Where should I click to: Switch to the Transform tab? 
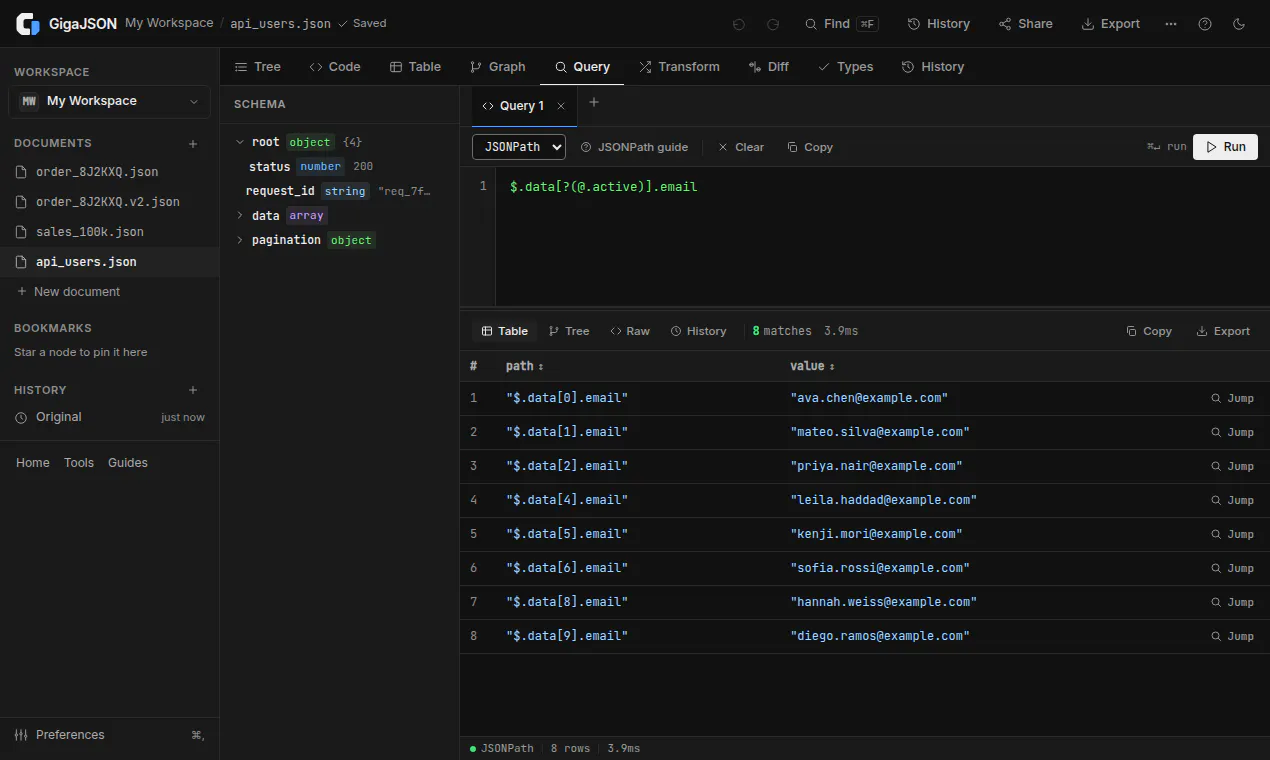tap(678, 67)
